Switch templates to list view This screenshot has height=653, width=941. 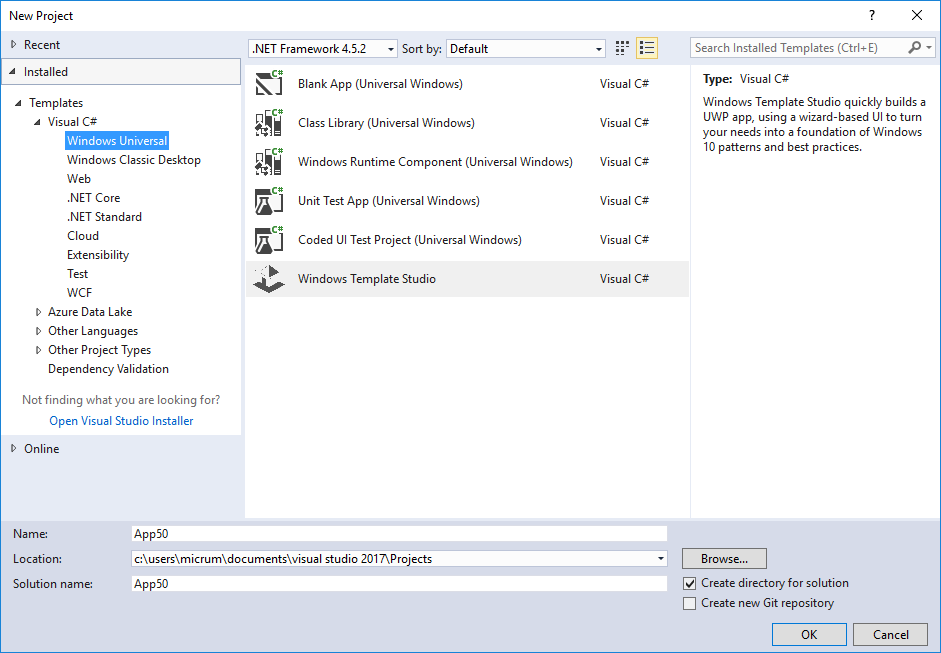(646, 47)
